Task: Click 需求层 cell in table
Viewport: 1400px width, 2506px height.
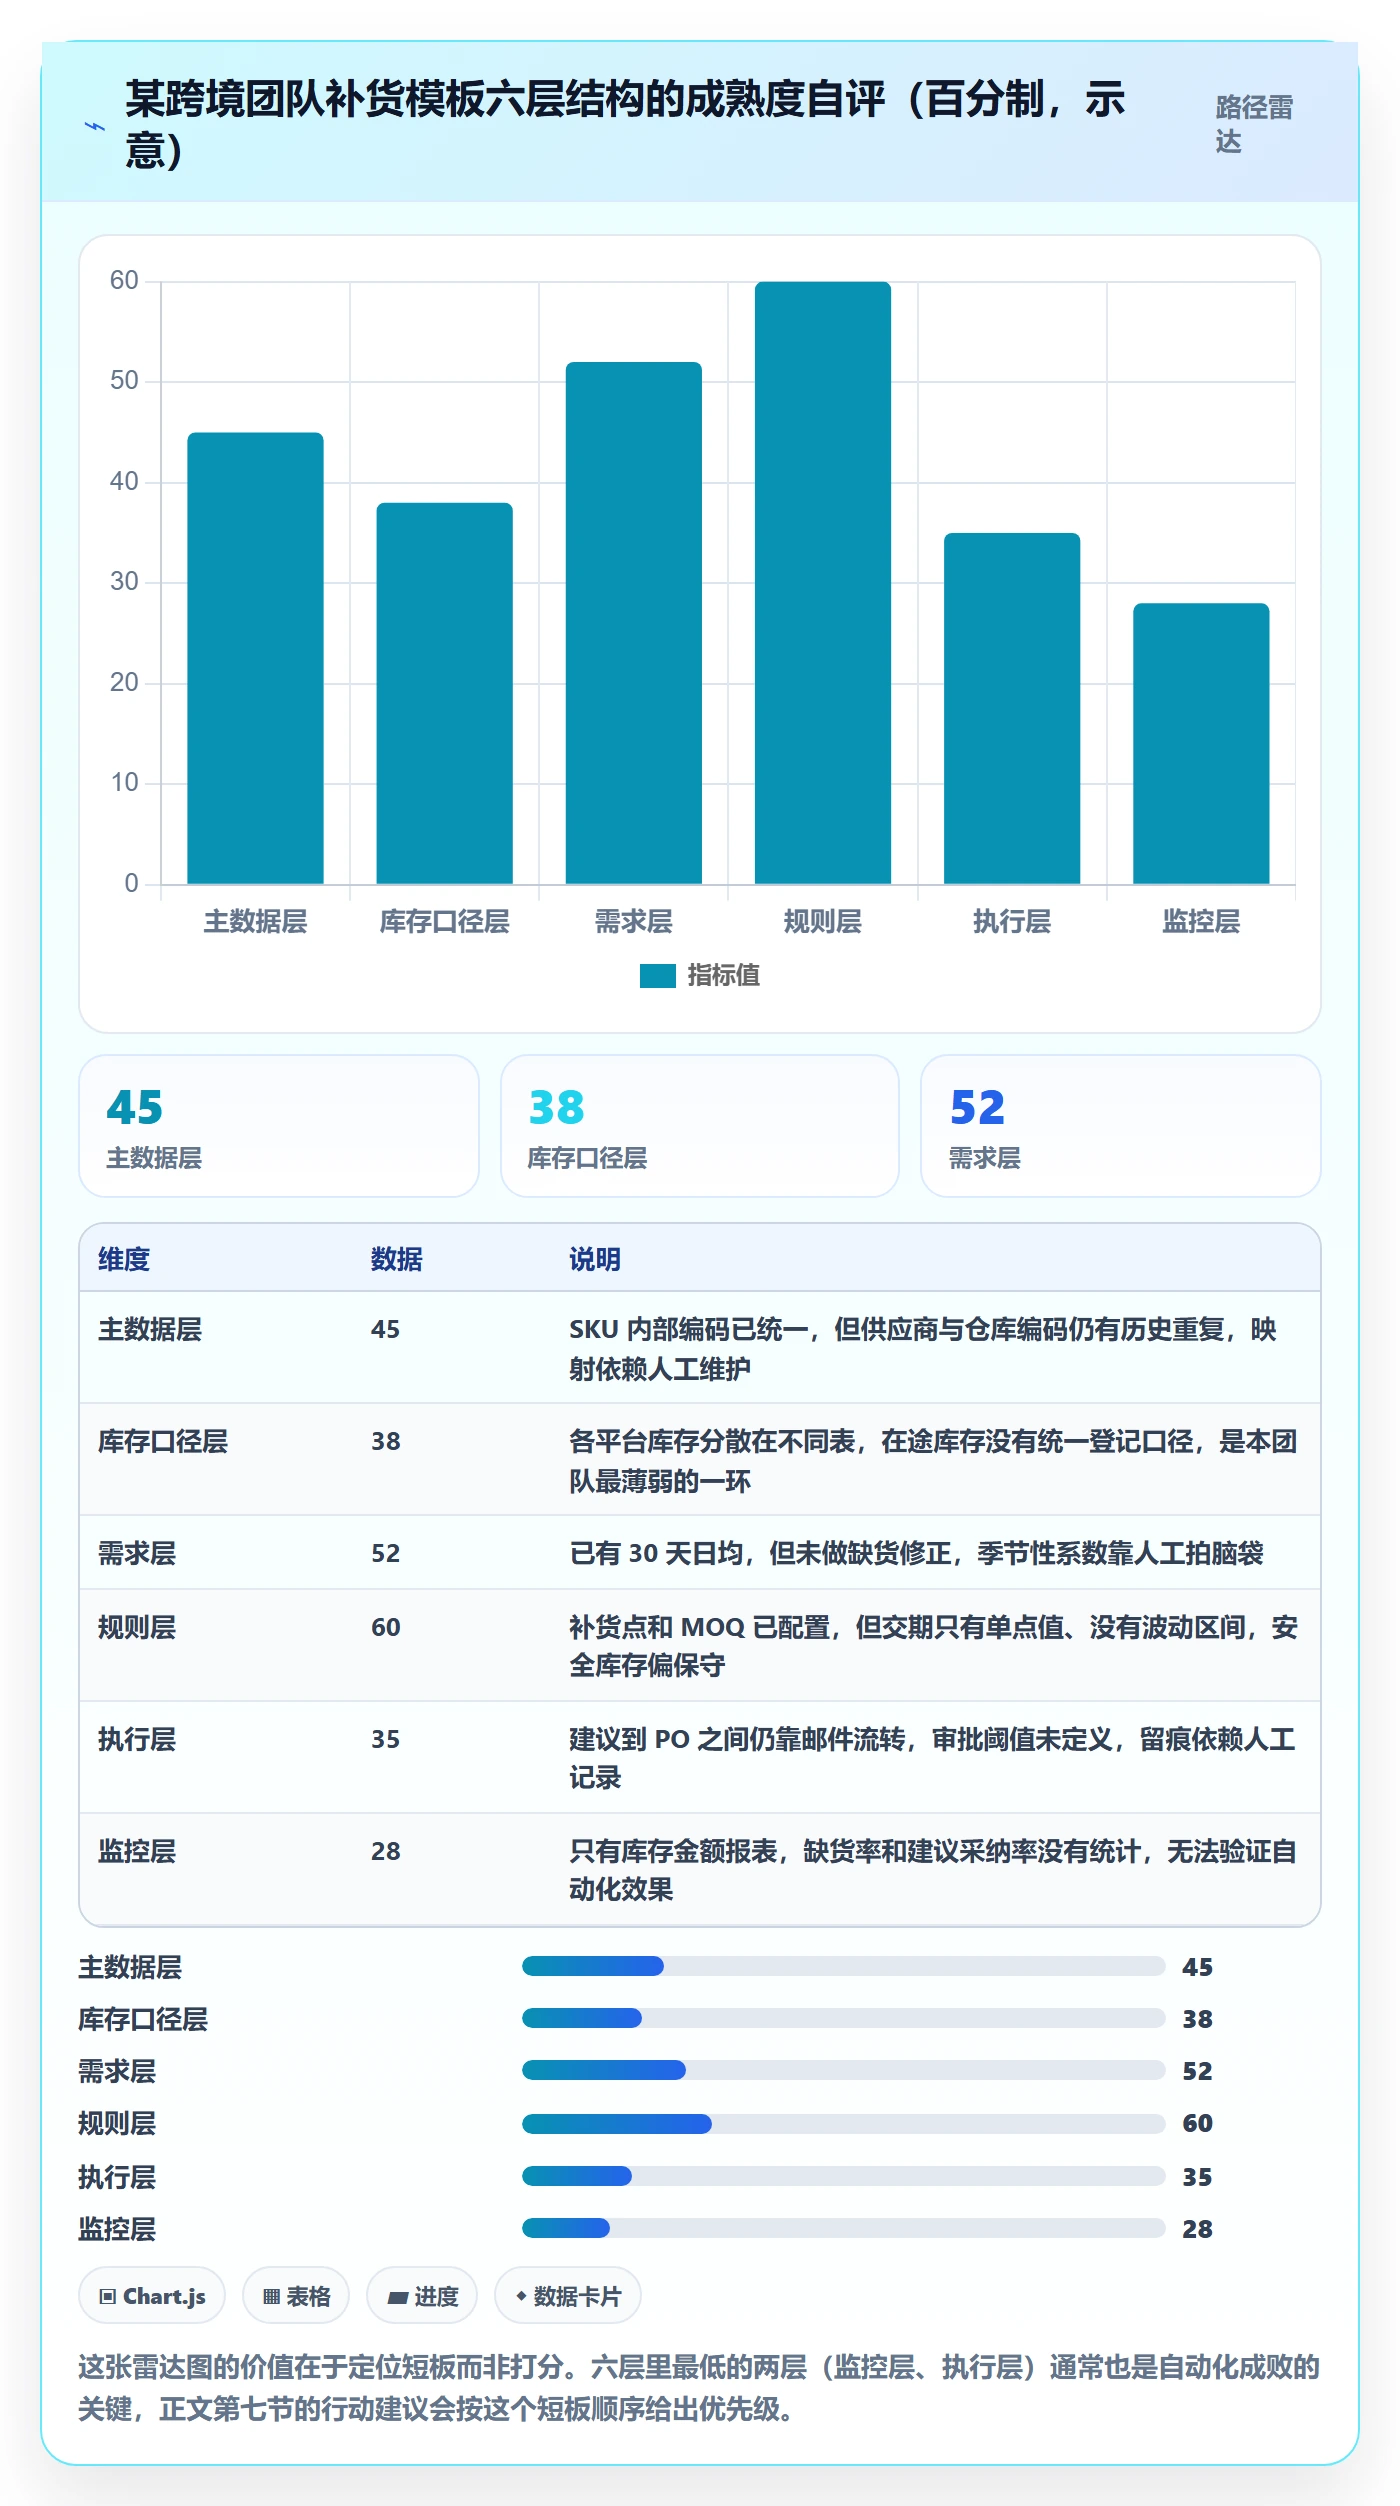Action: (137, 1553)
